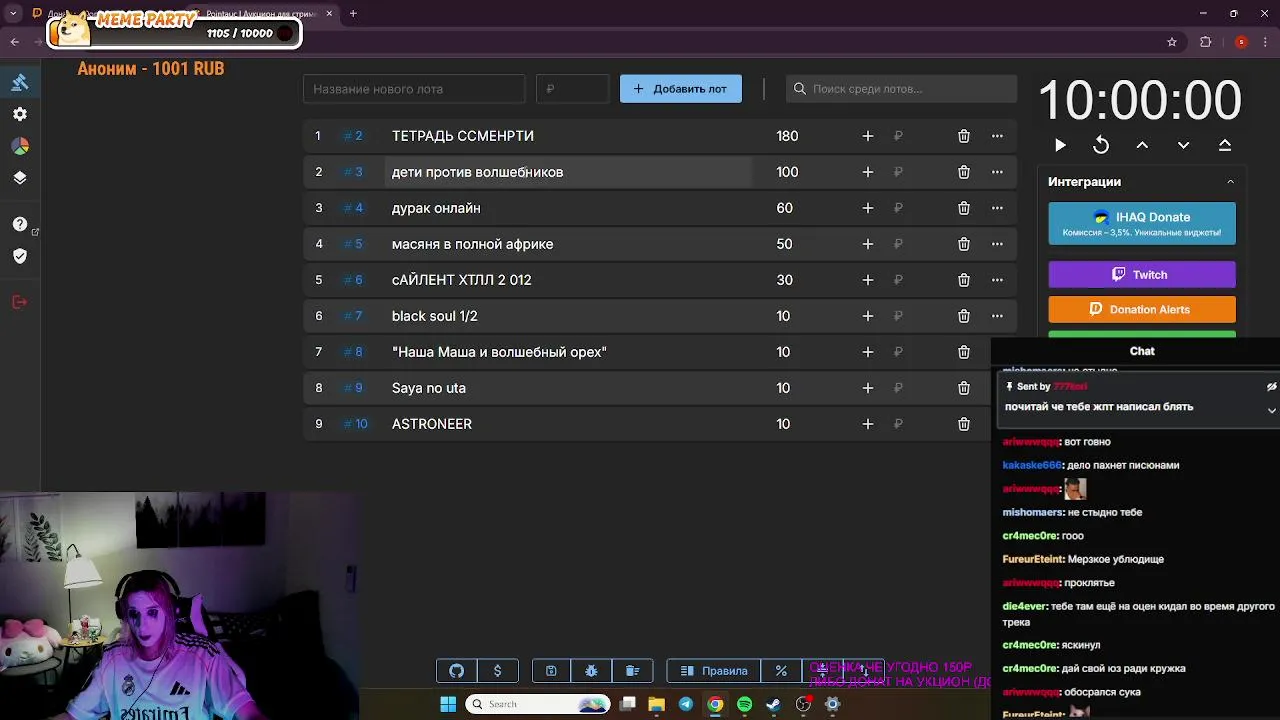The height and width of the screenshot is (720, 1280).
Task: Close the Pointauc browser tab
Action: click(x=329, y=14)
